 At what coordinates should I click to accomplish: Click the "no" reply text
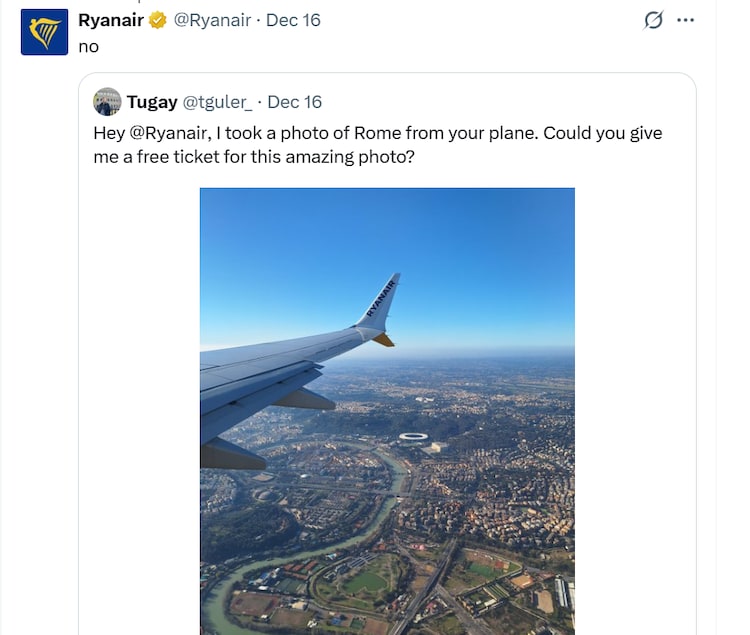tap(88, 46)
